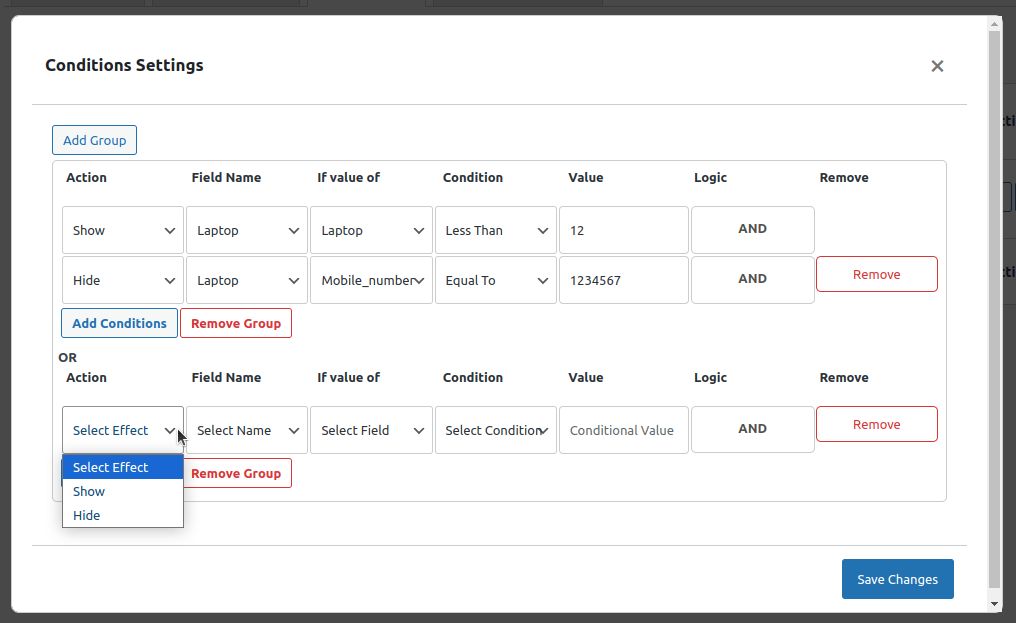Open the Less Than condition dropdown
The image size is (1016, 623).
tap(496, 230)
